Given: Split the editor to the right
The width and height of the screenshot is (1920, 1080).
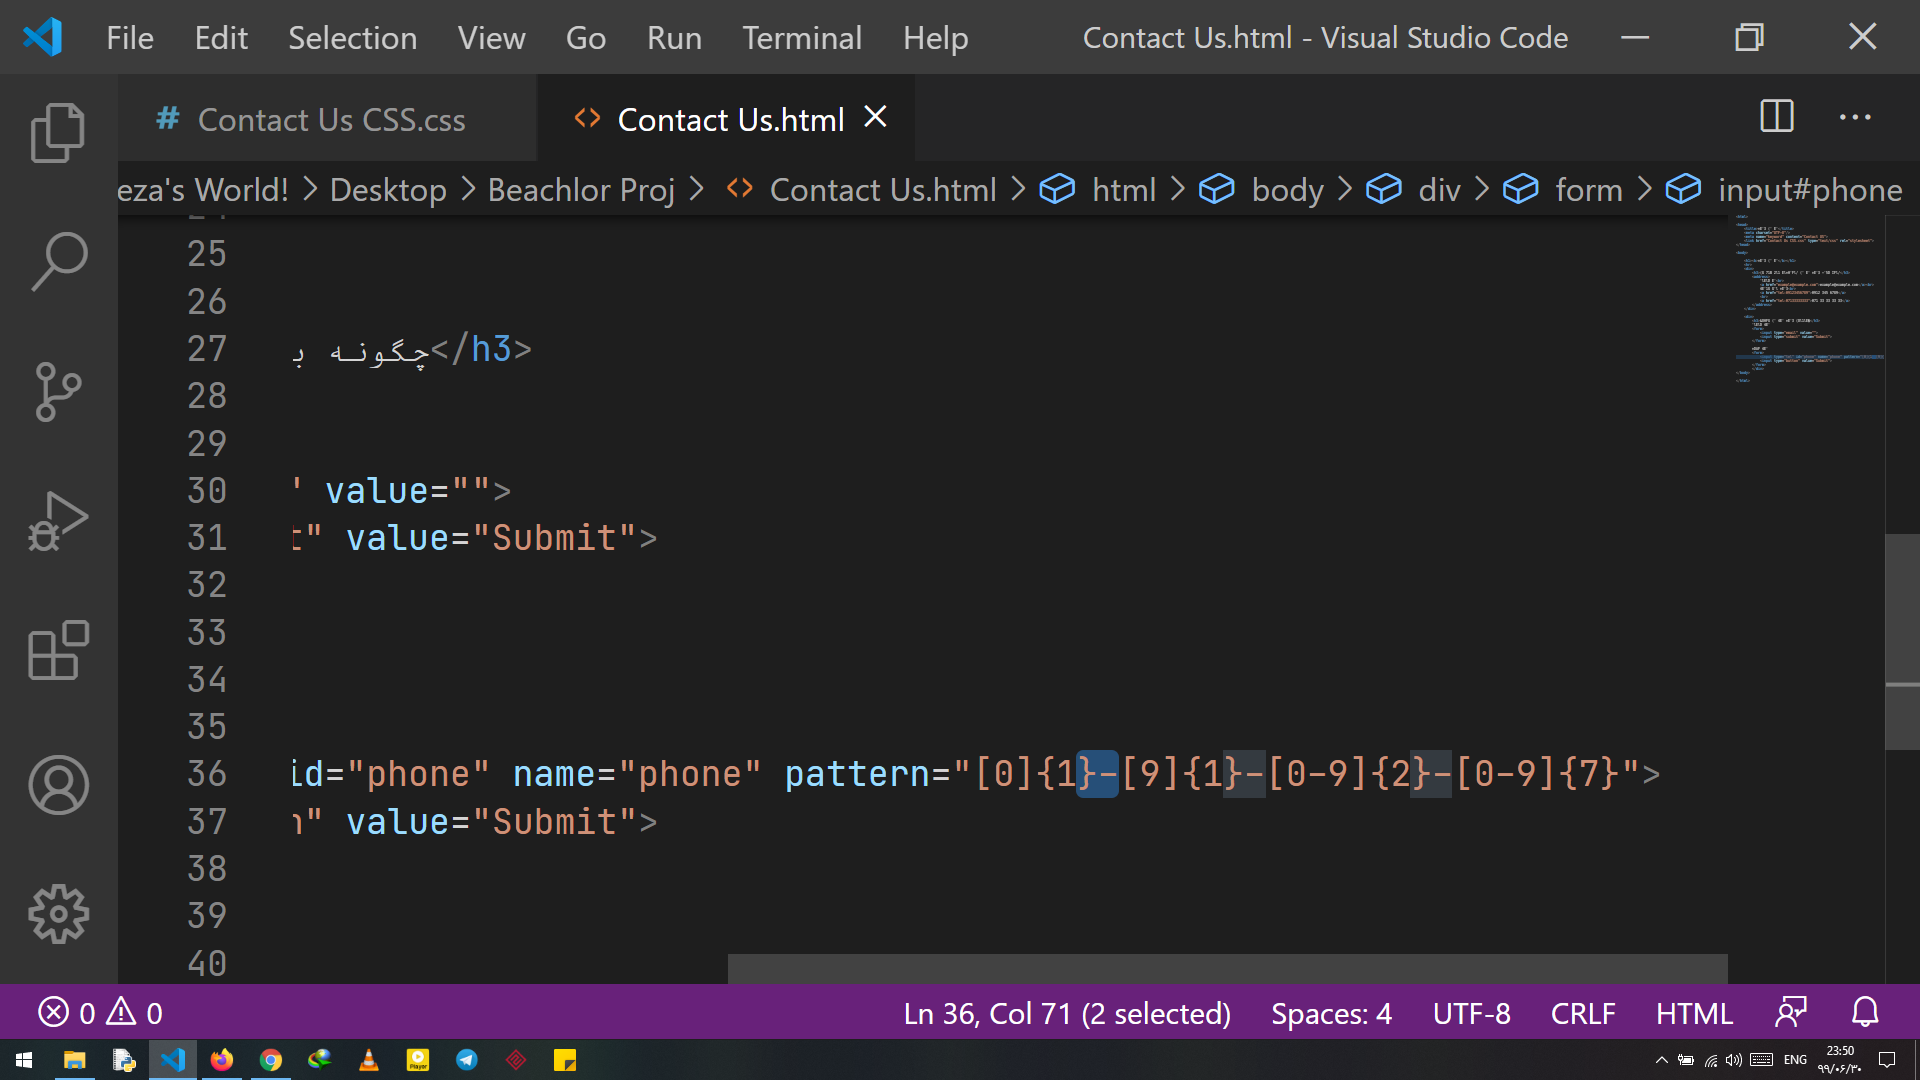Looking at the screenshot, I should (1777, 117).
